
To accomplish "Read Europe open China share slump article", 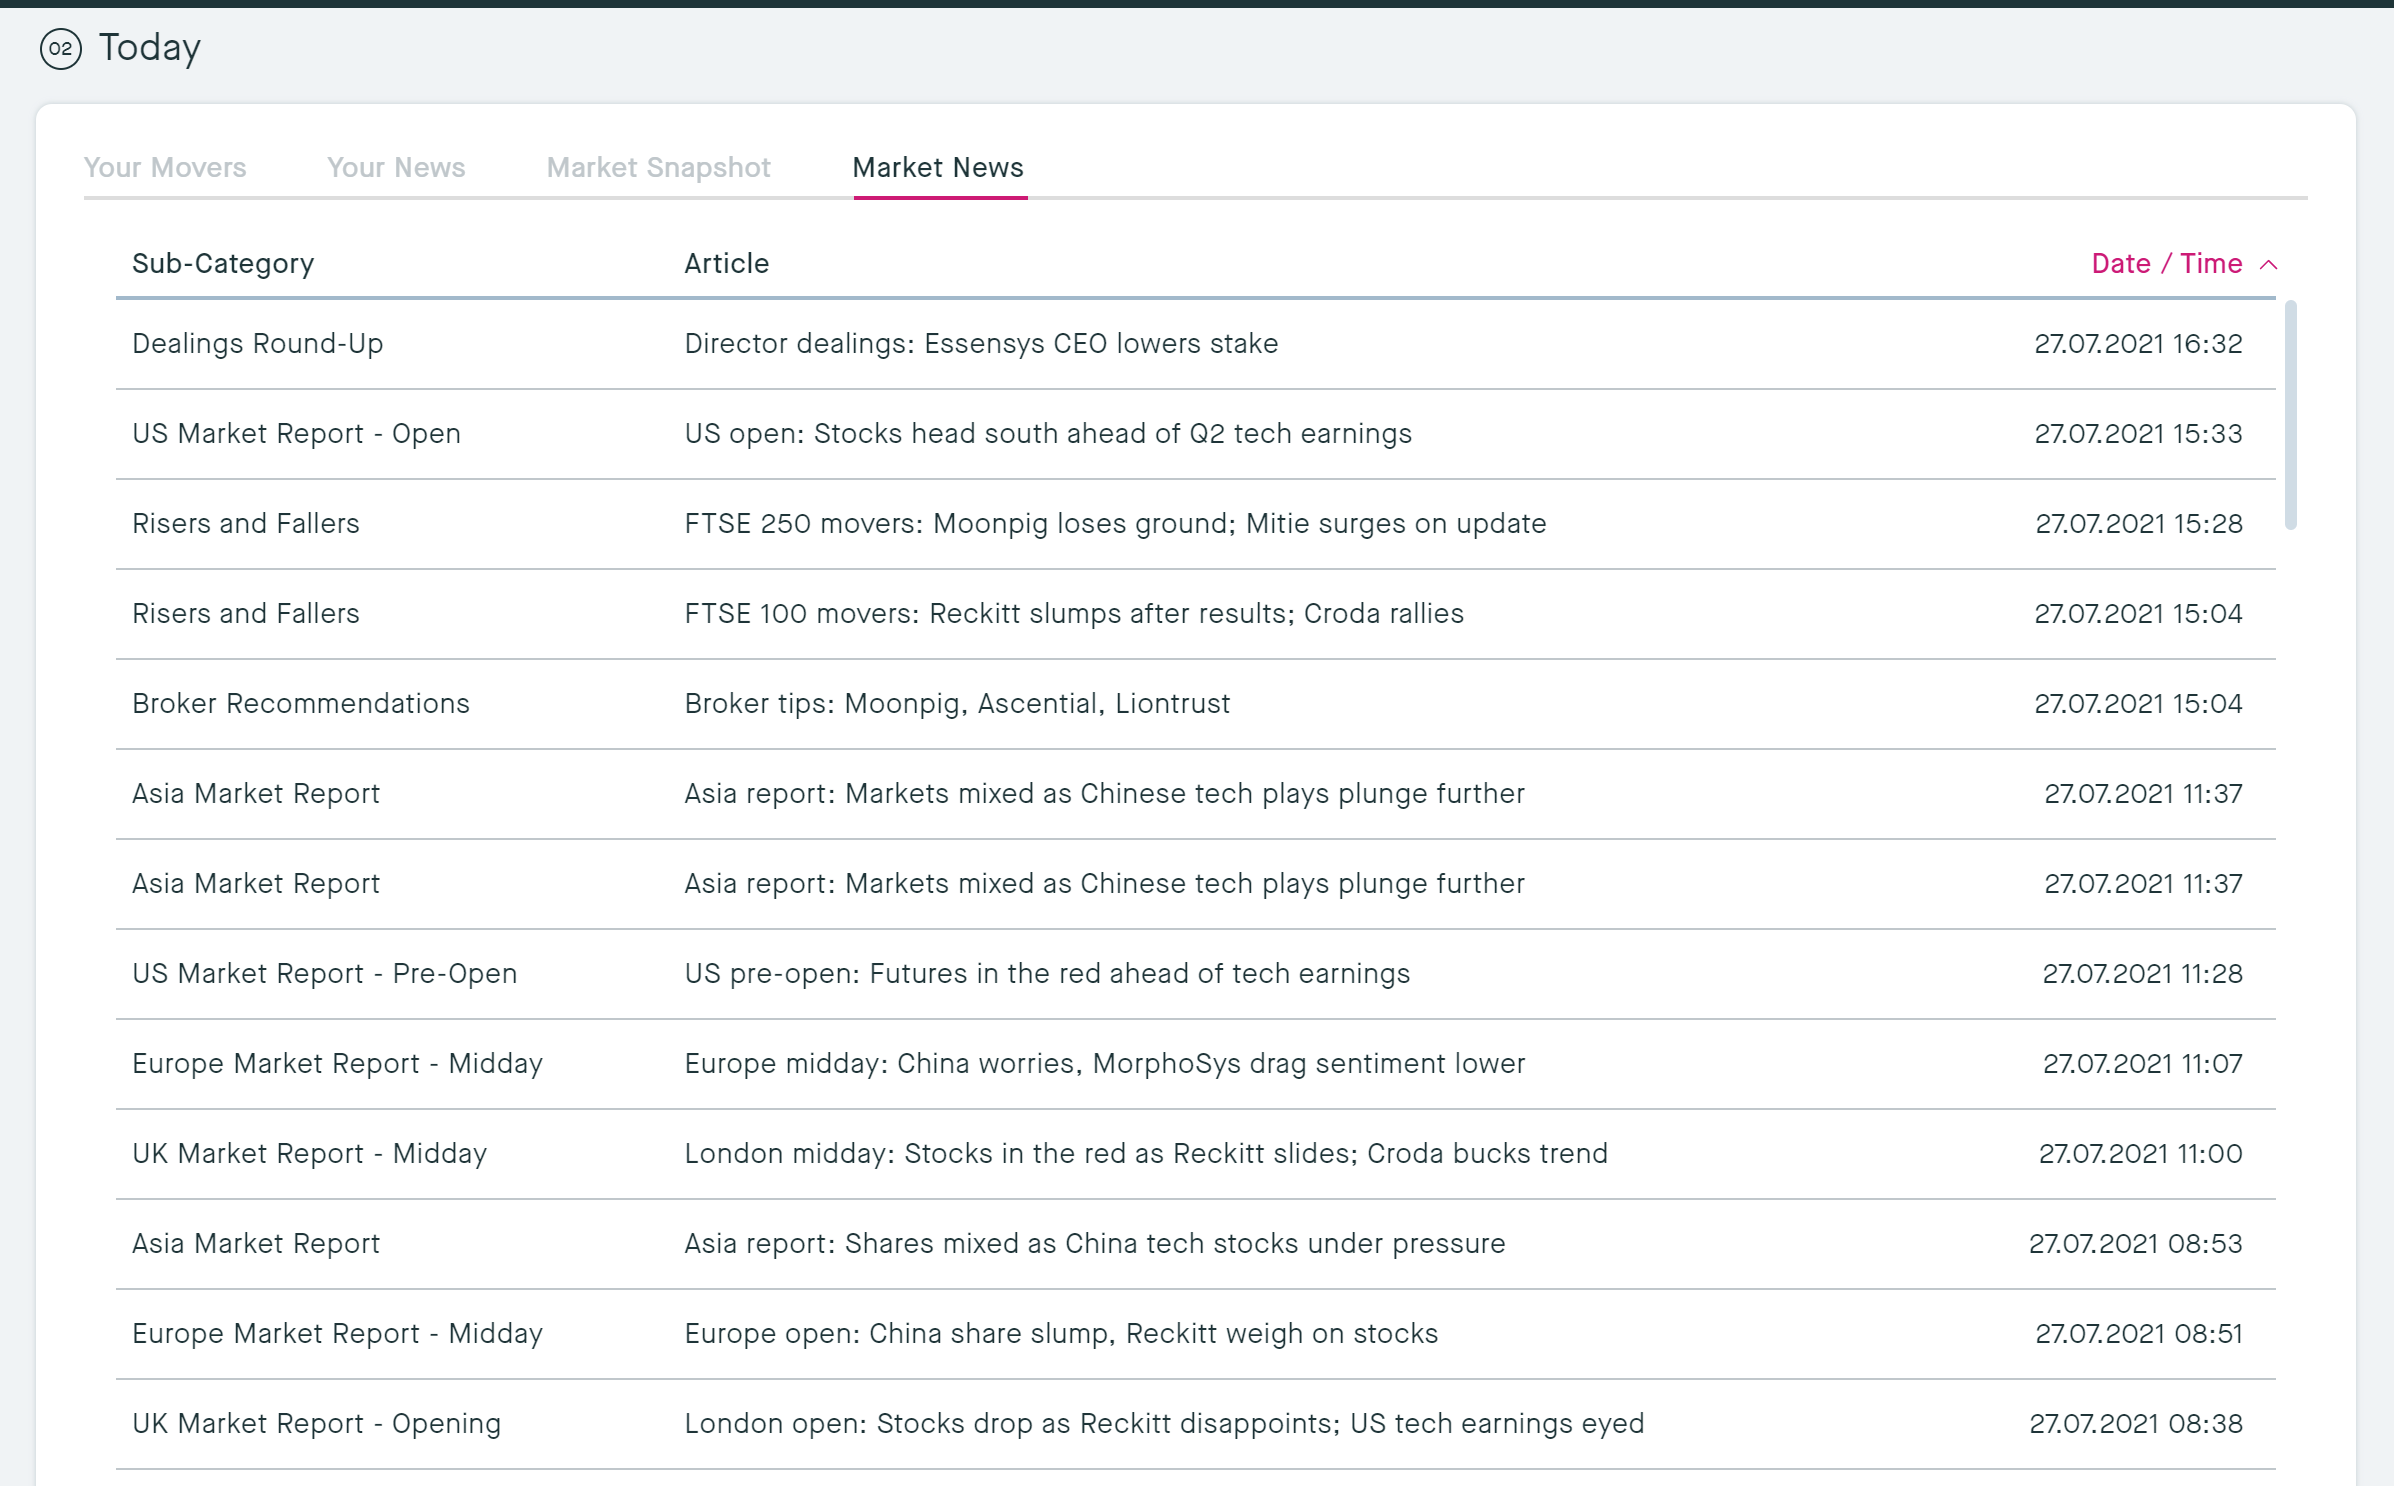I will [x=1060, y=1333].
